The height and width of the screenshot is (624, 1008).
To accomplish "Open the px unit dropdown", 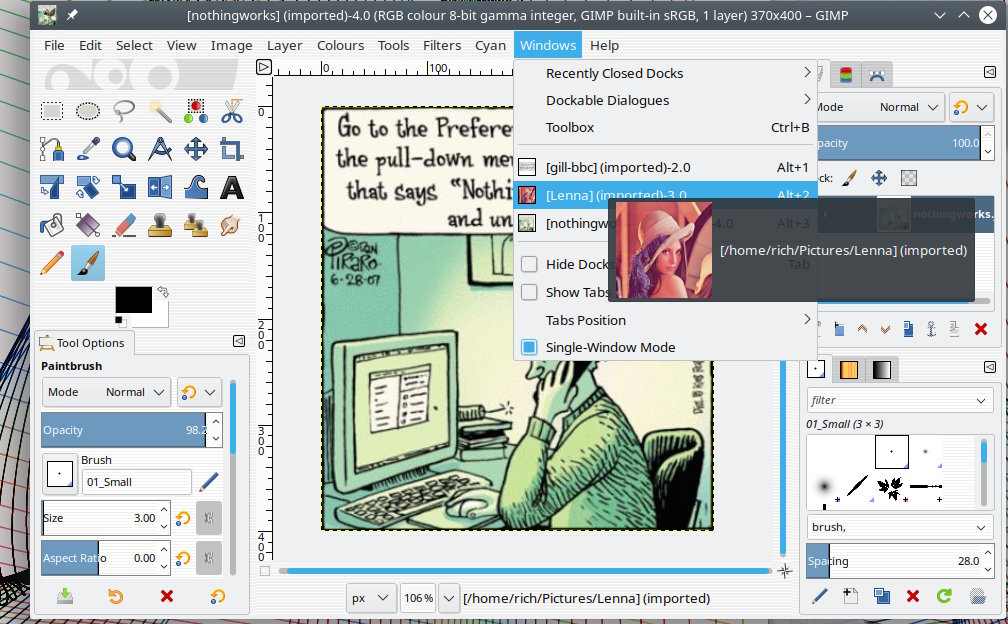I will [371, 598].
